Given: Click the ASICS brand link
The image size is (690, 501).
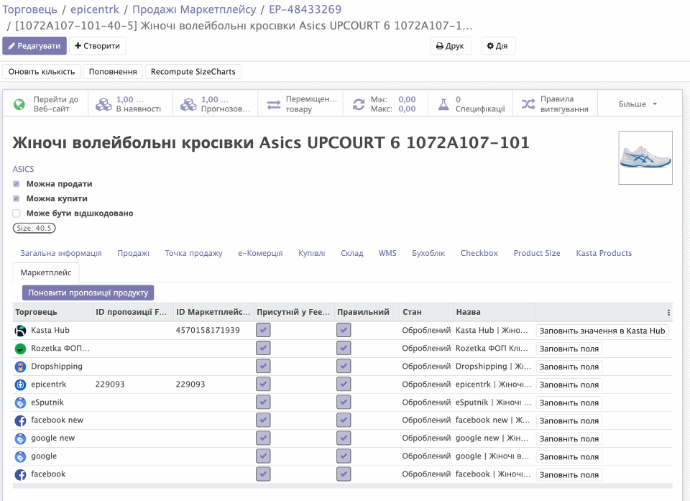Looking at the screenshot, I should coord(23,169).
